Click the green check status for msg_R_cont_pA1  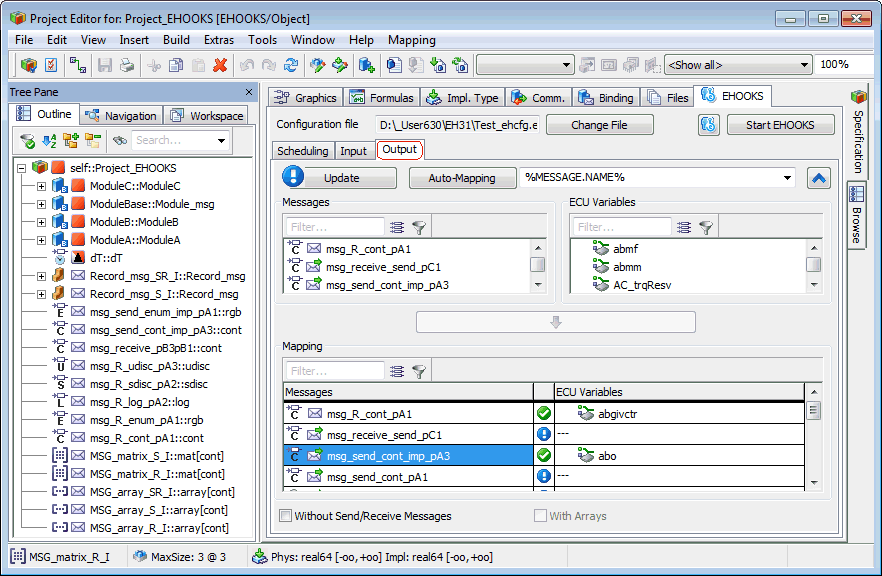(x=543, y=413)
